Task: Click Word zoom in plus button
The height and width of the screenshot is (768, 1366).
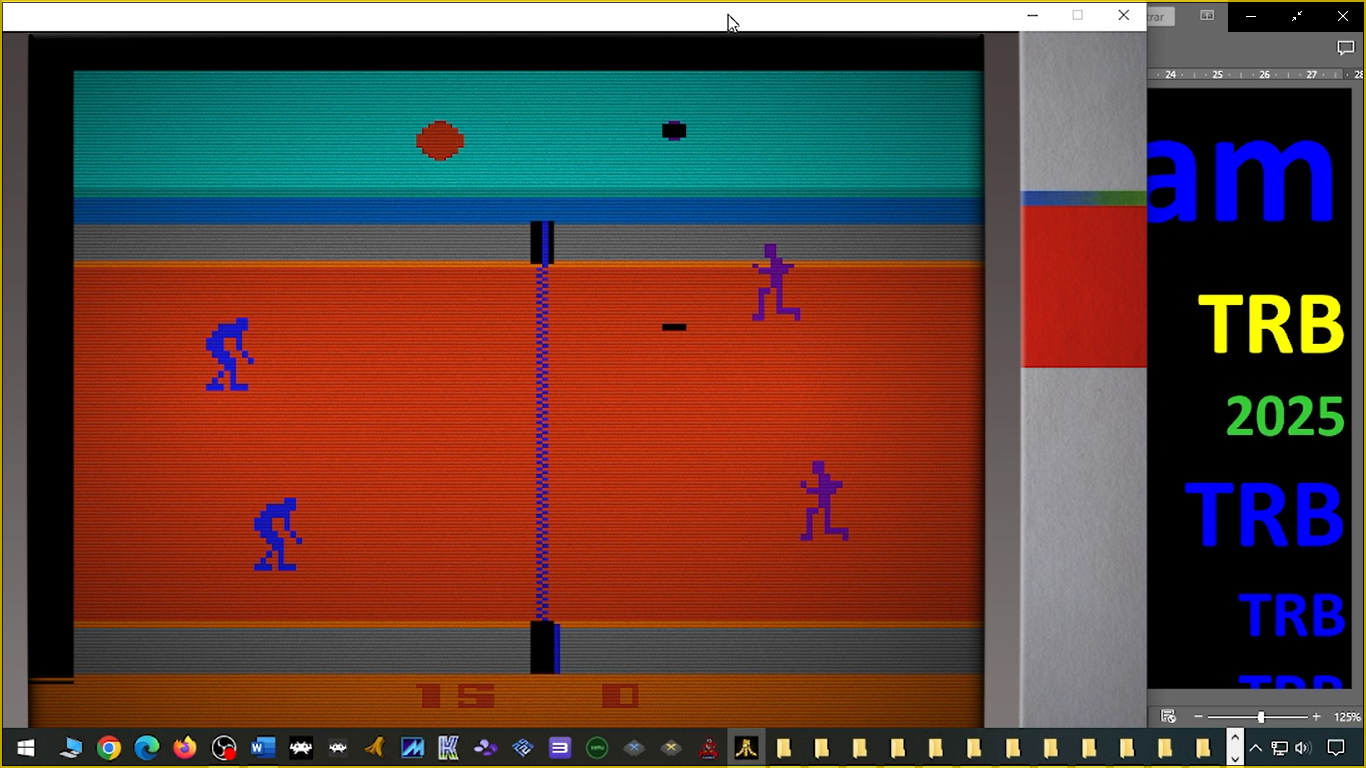Action: pos(1316,717)
